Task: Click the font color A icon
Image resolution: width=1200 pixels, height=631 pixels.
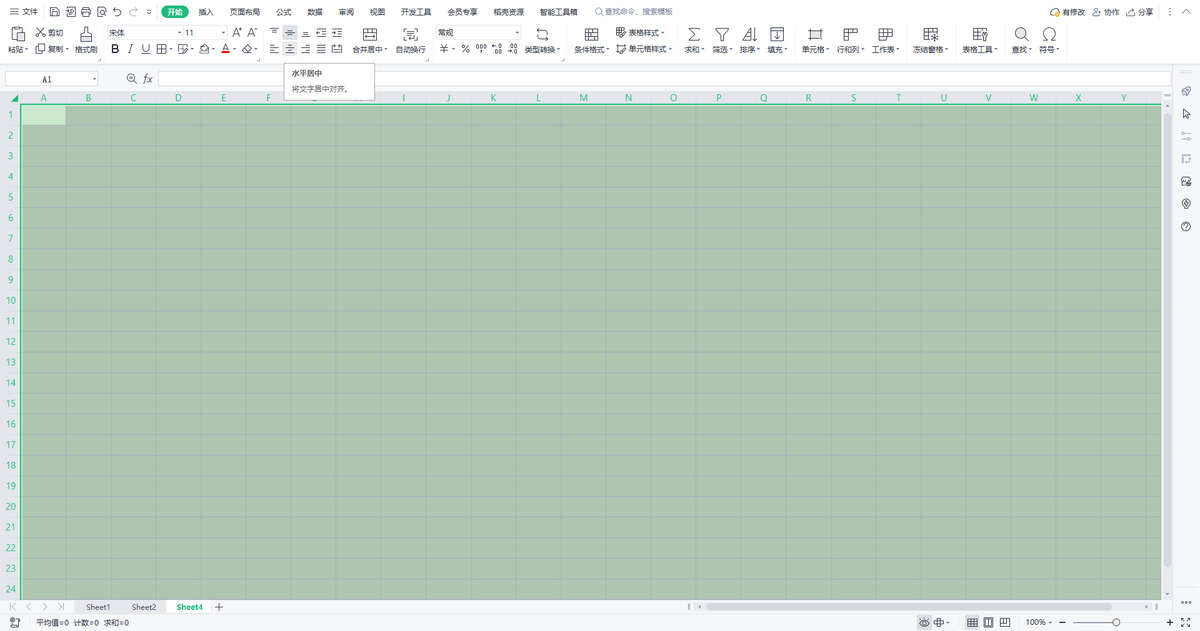Action: coord(225,49)
